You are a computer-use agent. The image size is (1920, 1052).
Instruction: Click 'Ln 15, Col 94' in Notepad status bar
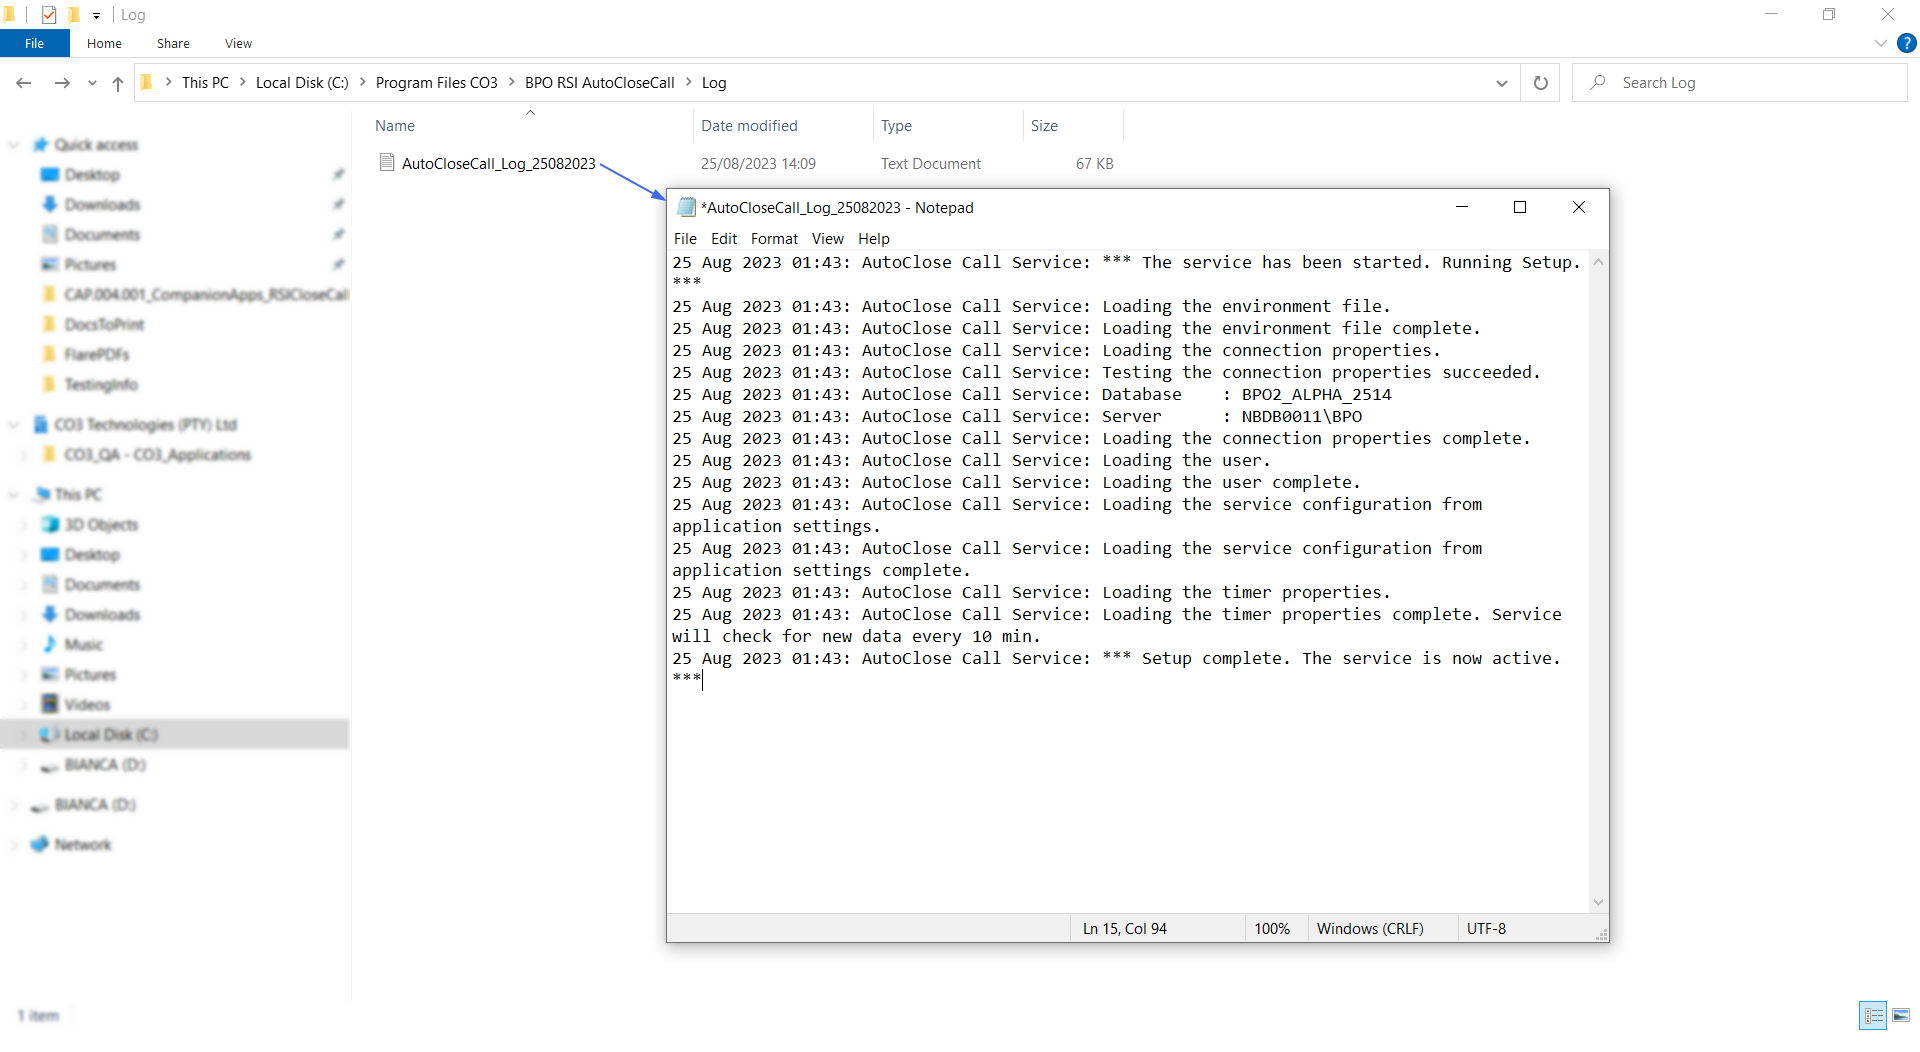1125,929
